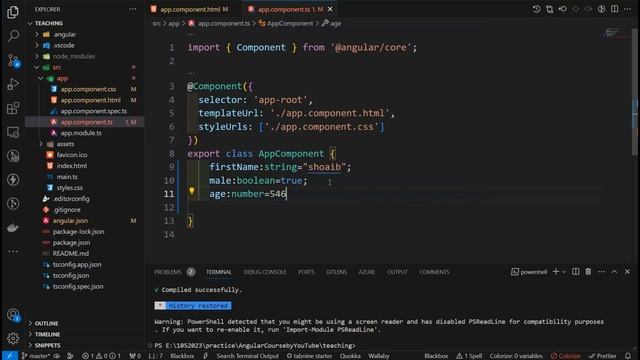
Task: Open the remote window indicator
Action: 9,356
